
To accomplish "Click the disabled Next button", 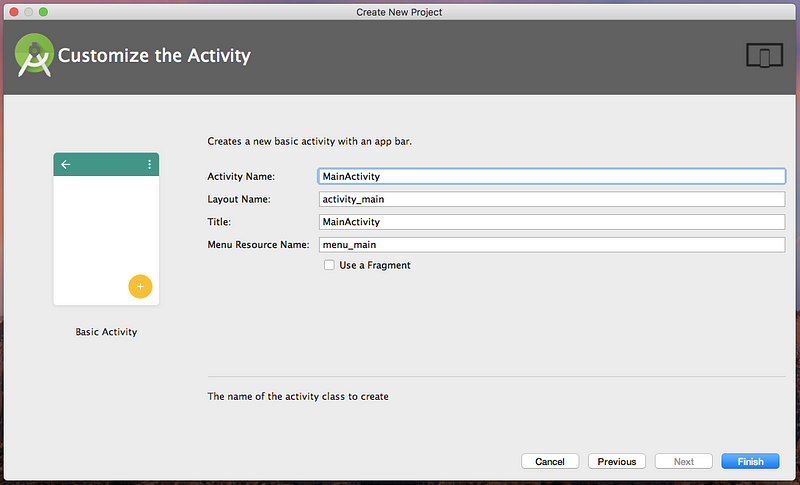I will click(684, 462).
